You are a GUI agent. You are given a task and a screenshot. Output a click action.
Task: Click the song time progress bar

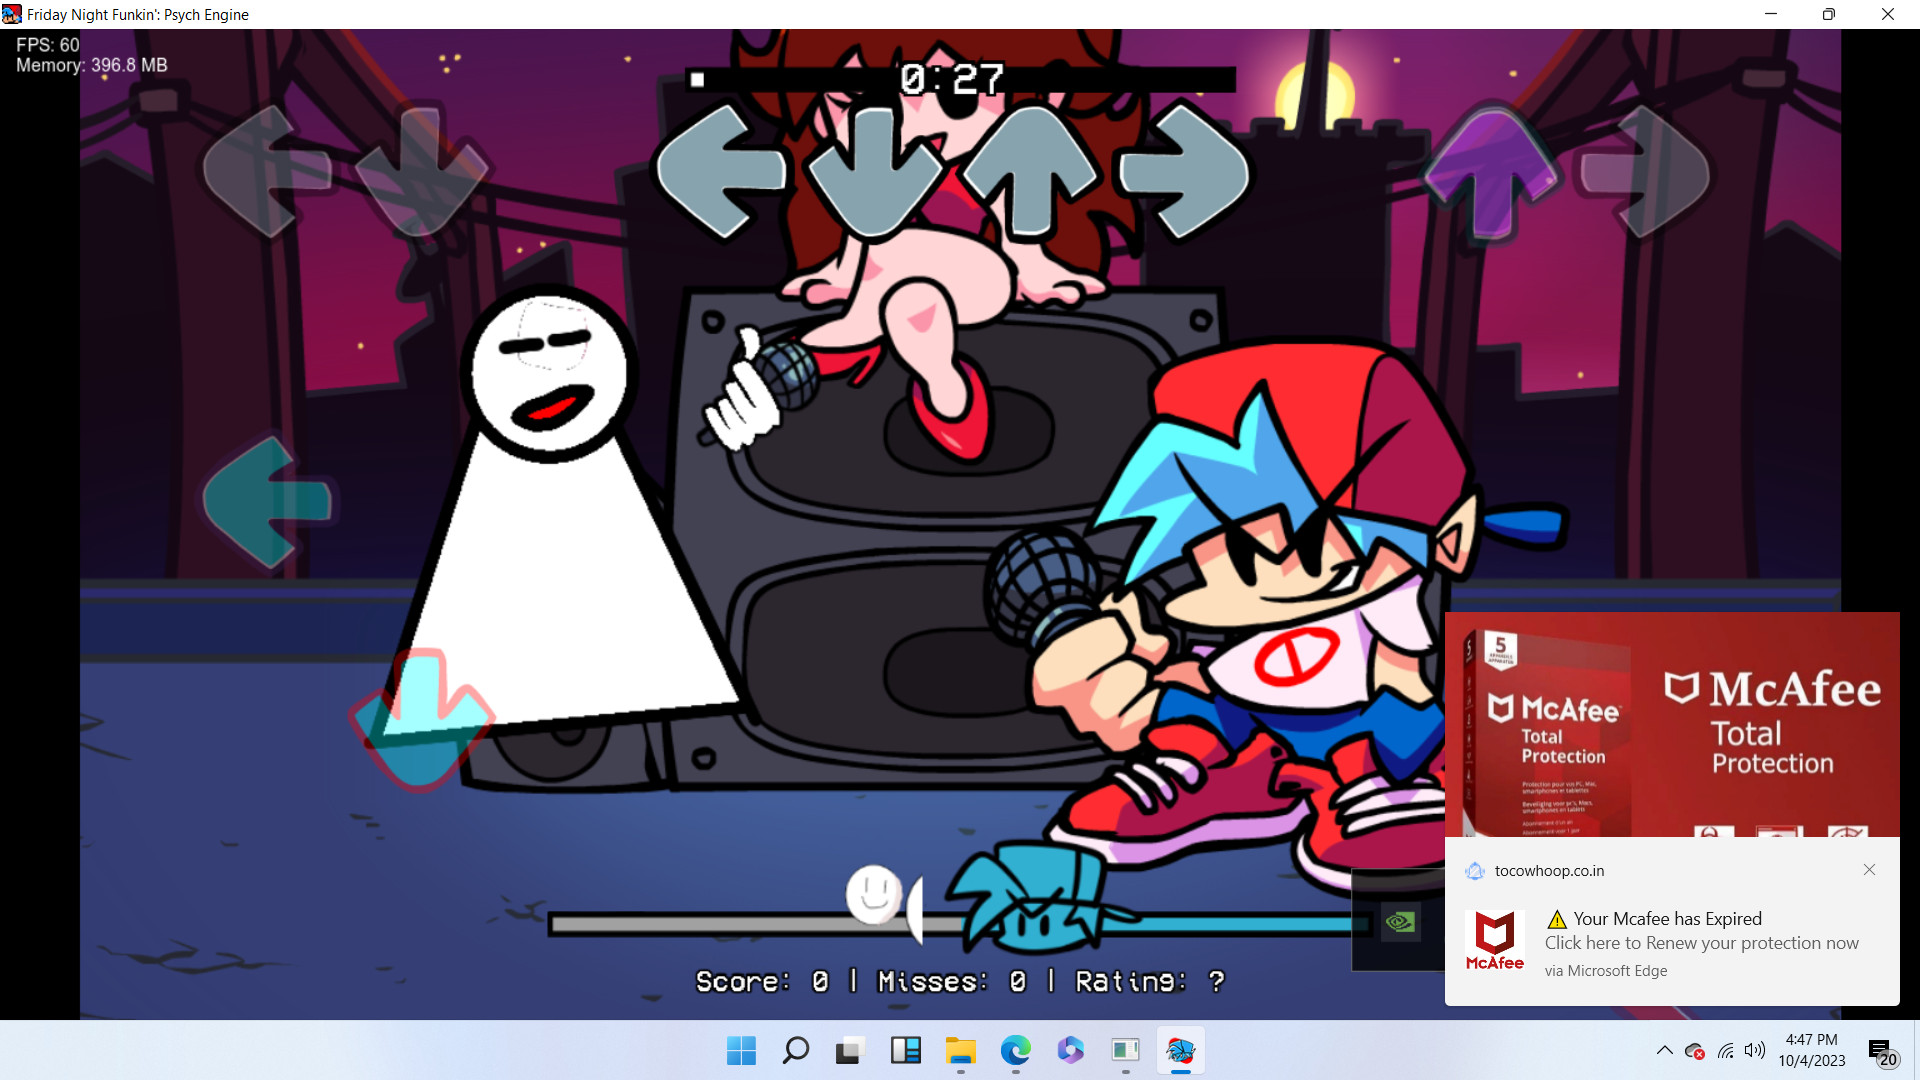tap(960, 80)
